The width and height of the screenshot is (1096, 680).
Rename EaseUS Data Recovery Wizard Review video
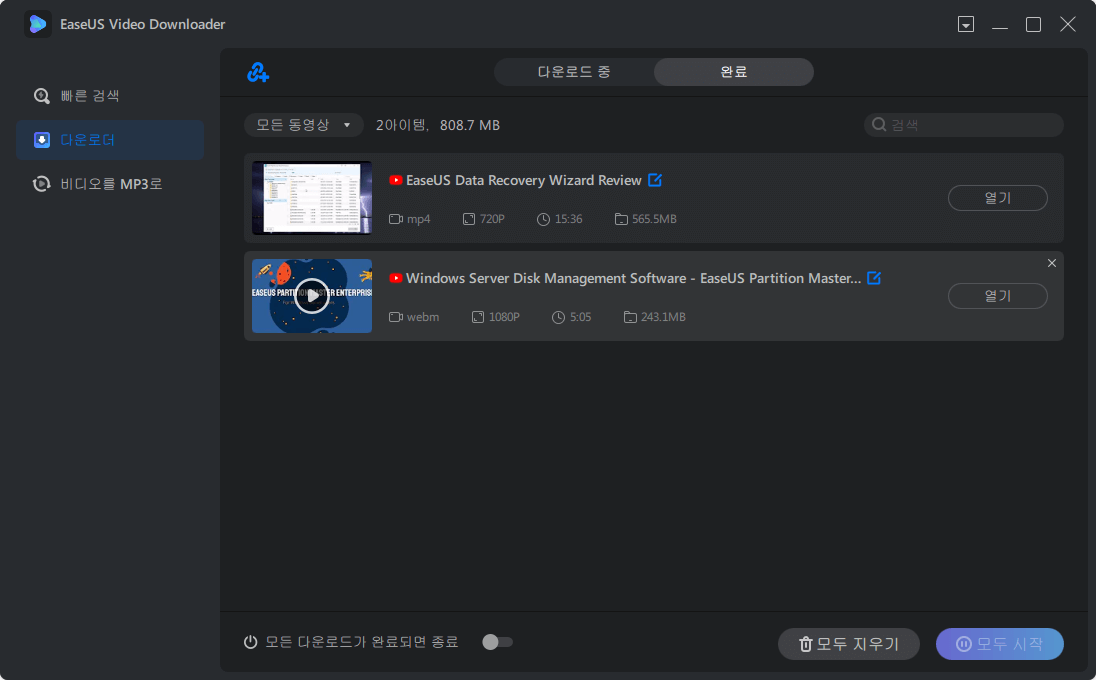(x=655, y=180)
